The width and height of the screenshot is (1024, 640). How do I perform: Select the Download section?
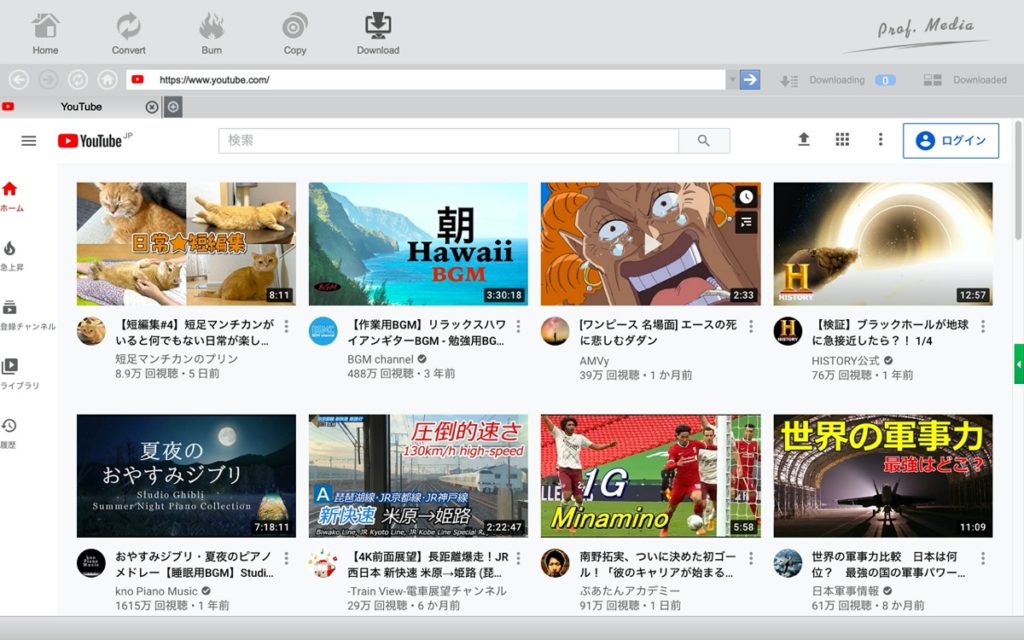click(x=377, y=33)
